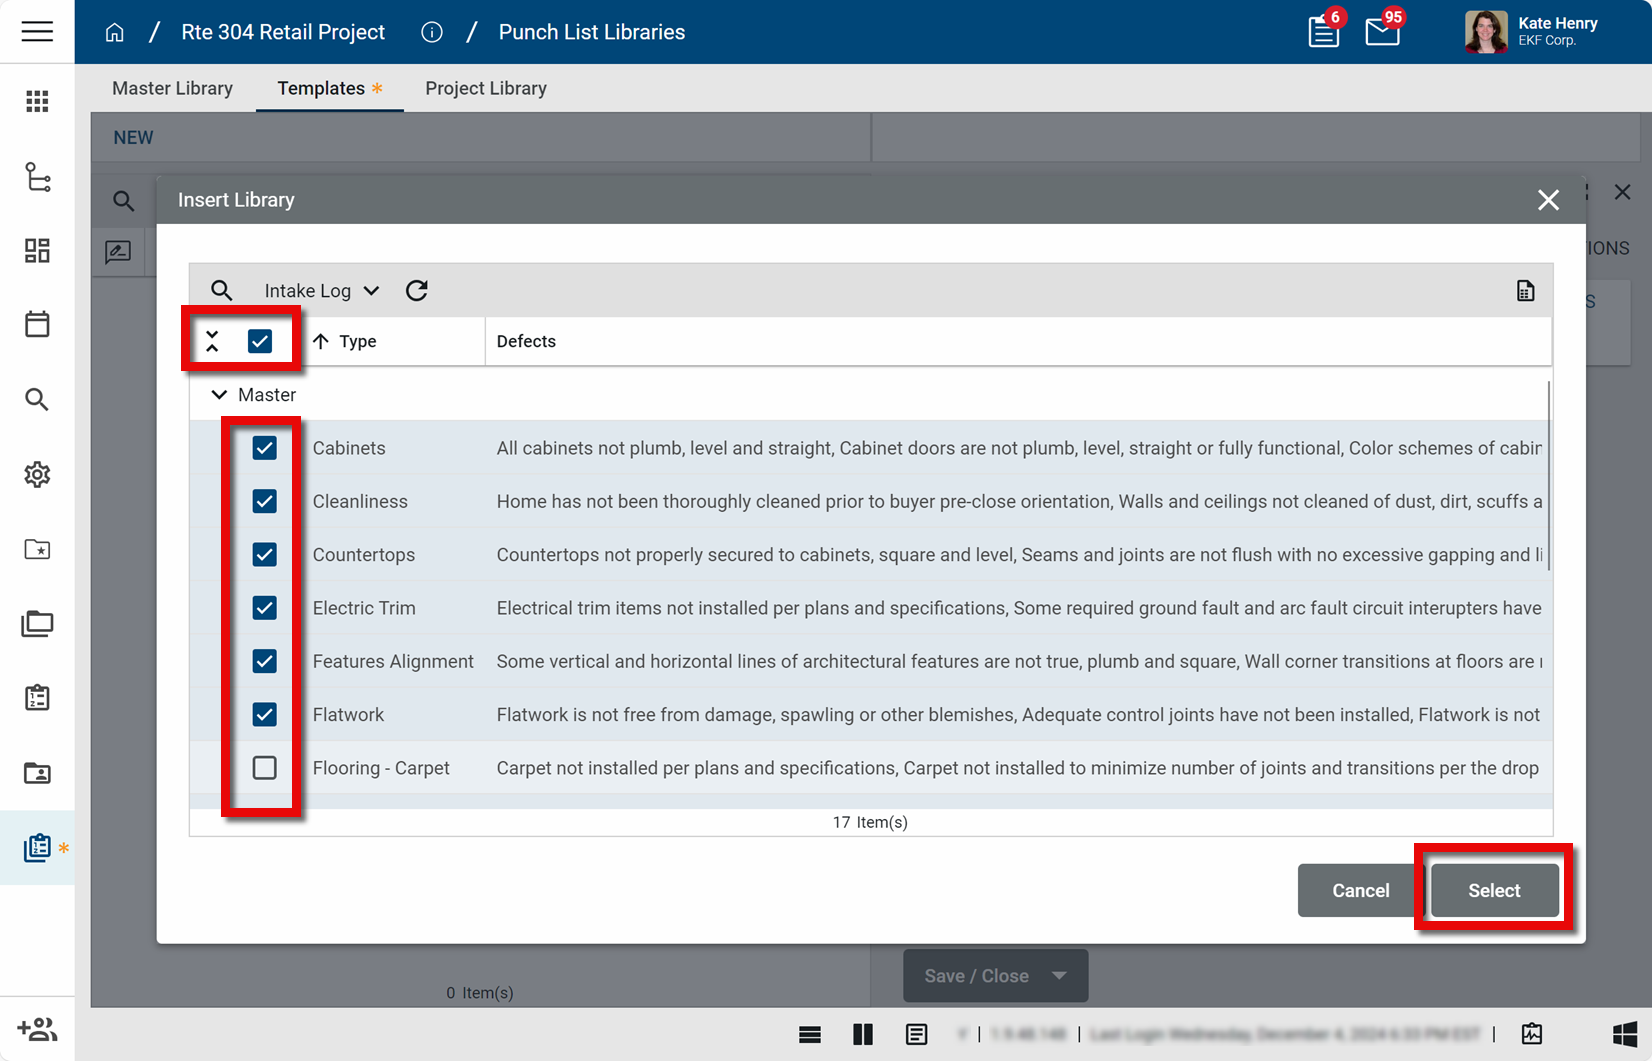Image resolution: width=1652 pixels, height=1061 pixels.
Task: Collapse all groups using header arrows icon
Action: point(212,341)
